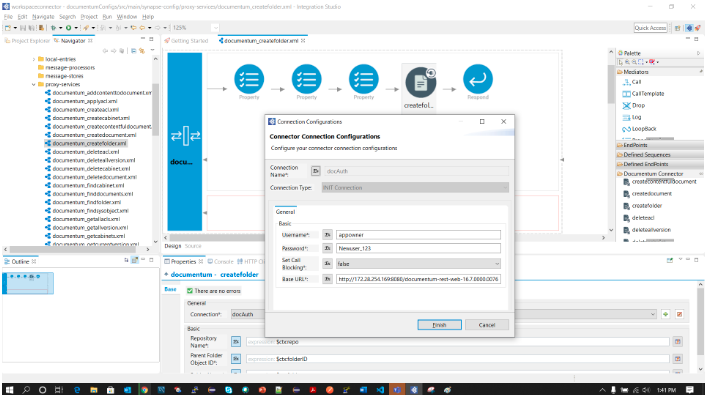Collapse the proxy-services folder
This screenshot has width=708, height=395.
tap(33, 84)
